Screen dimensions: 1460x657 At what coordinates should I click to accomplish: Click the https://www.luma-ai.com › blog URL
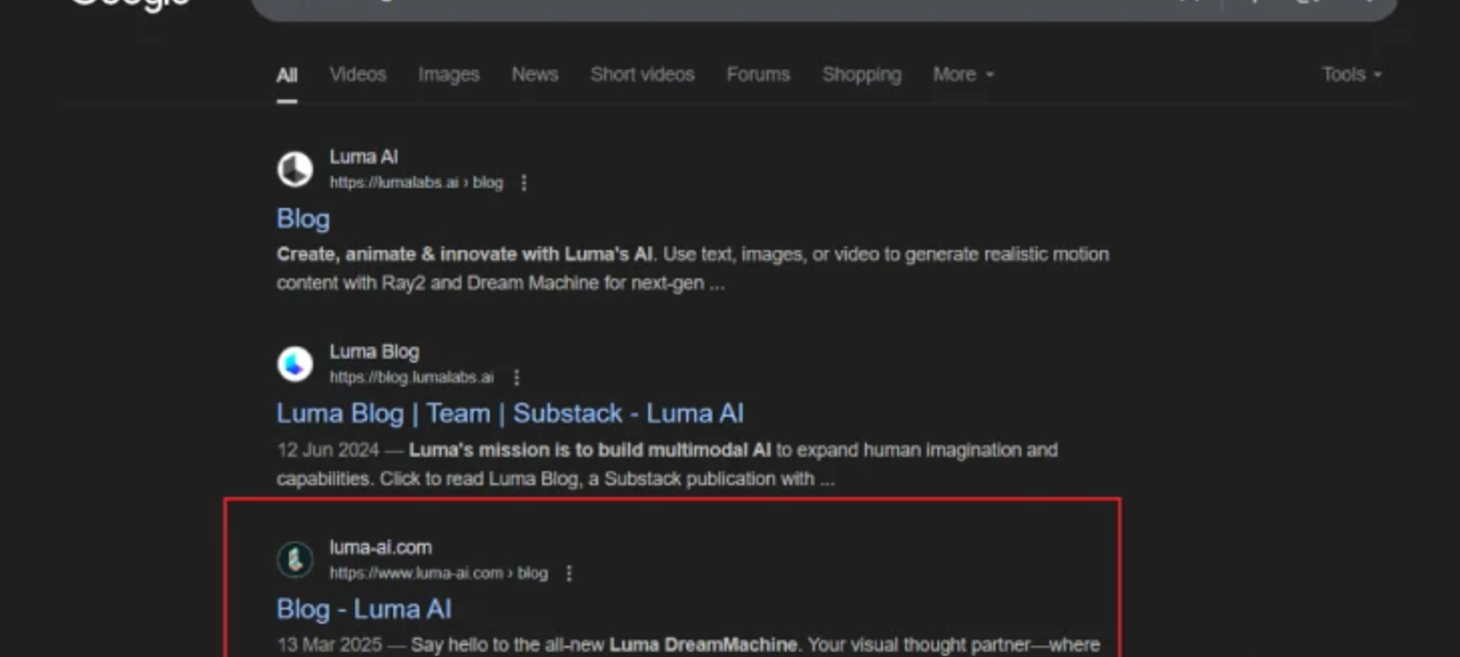(439, 574)
